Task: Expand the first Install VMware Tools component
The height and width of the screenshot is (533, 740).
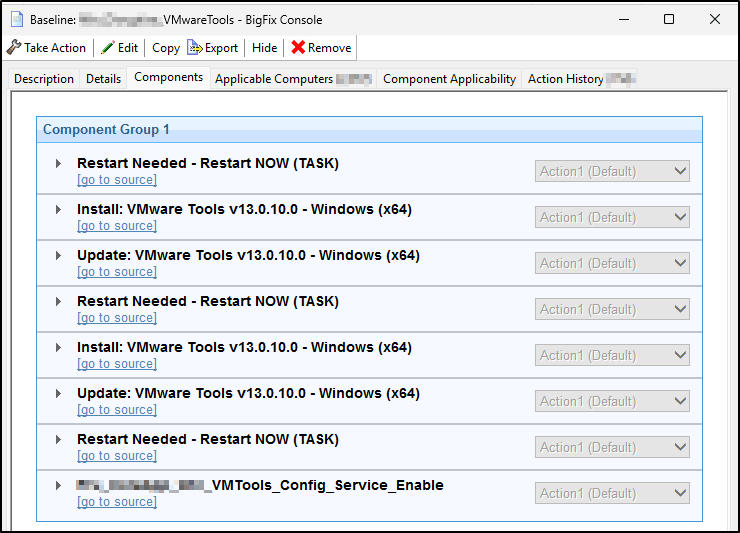Action: (x=59, y=210)
